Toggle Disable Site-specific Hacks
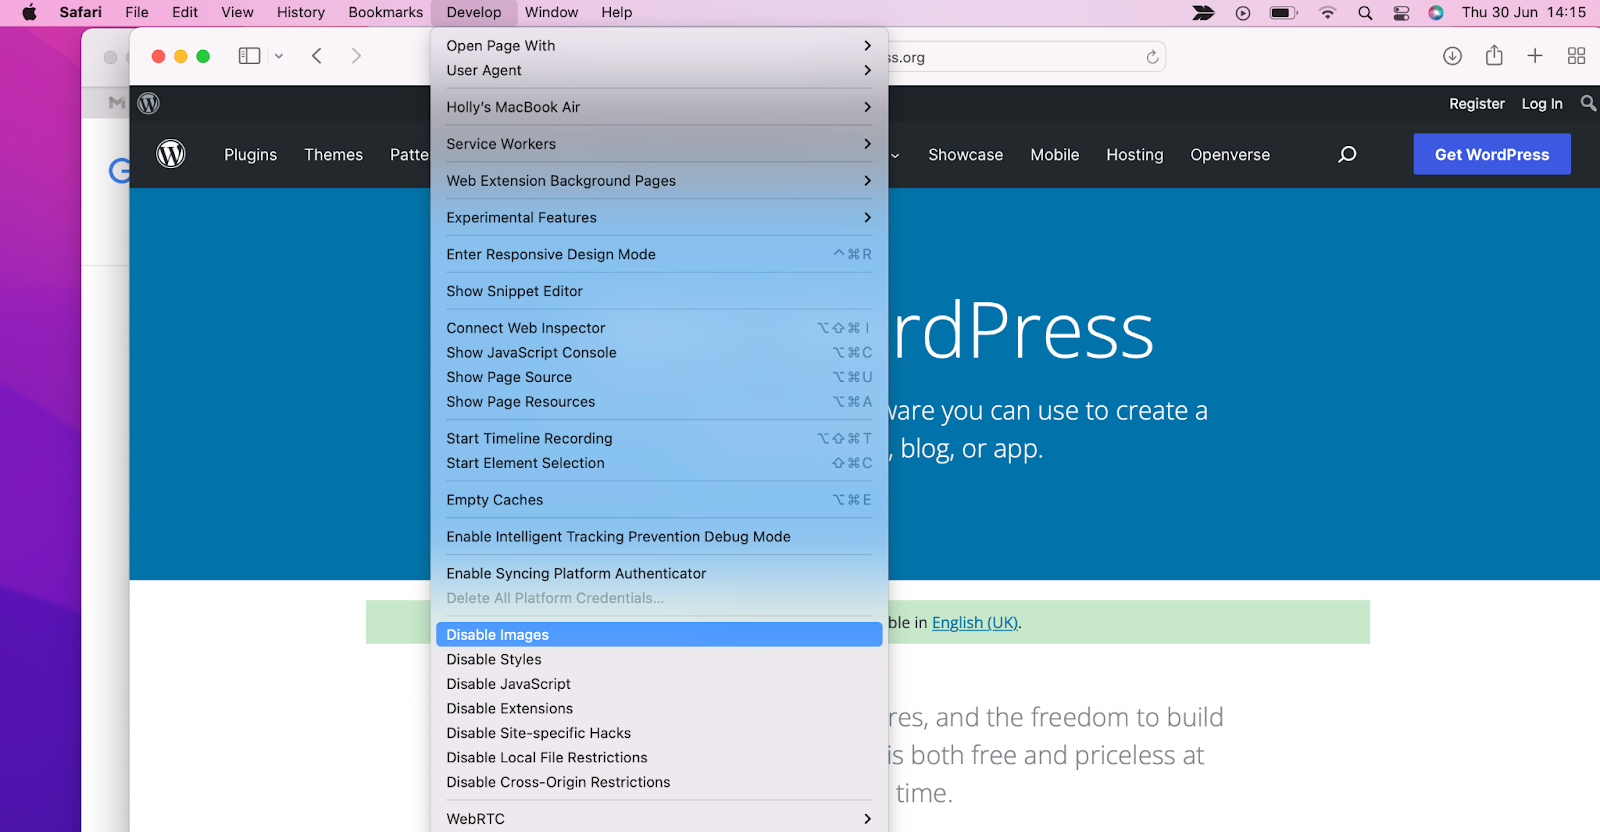 [659, 733]
